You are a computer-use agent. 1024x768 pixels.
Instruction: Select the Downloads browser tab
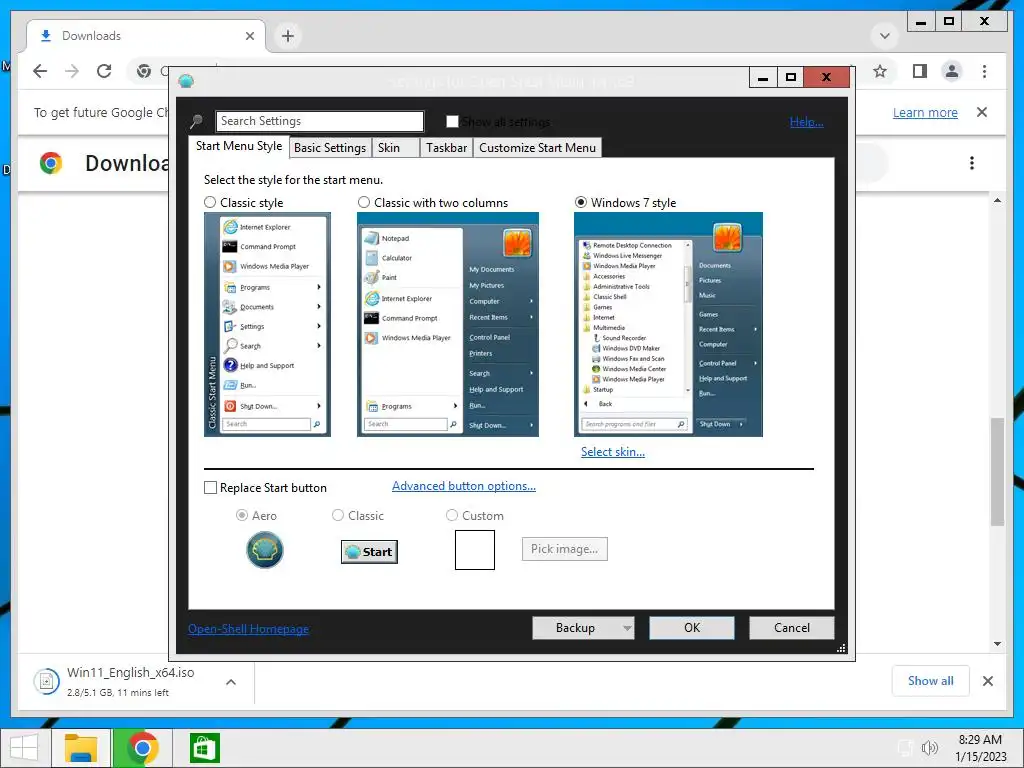(x=146, y=36)
